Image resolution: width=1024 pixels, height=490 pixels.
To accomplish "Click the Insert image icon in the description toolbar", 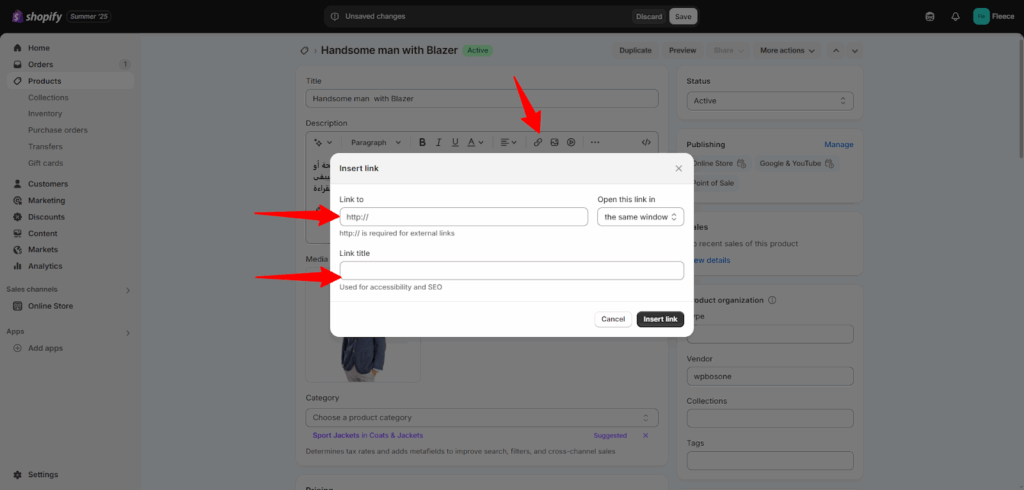I will pyautogui.click(x=554, y=143).
